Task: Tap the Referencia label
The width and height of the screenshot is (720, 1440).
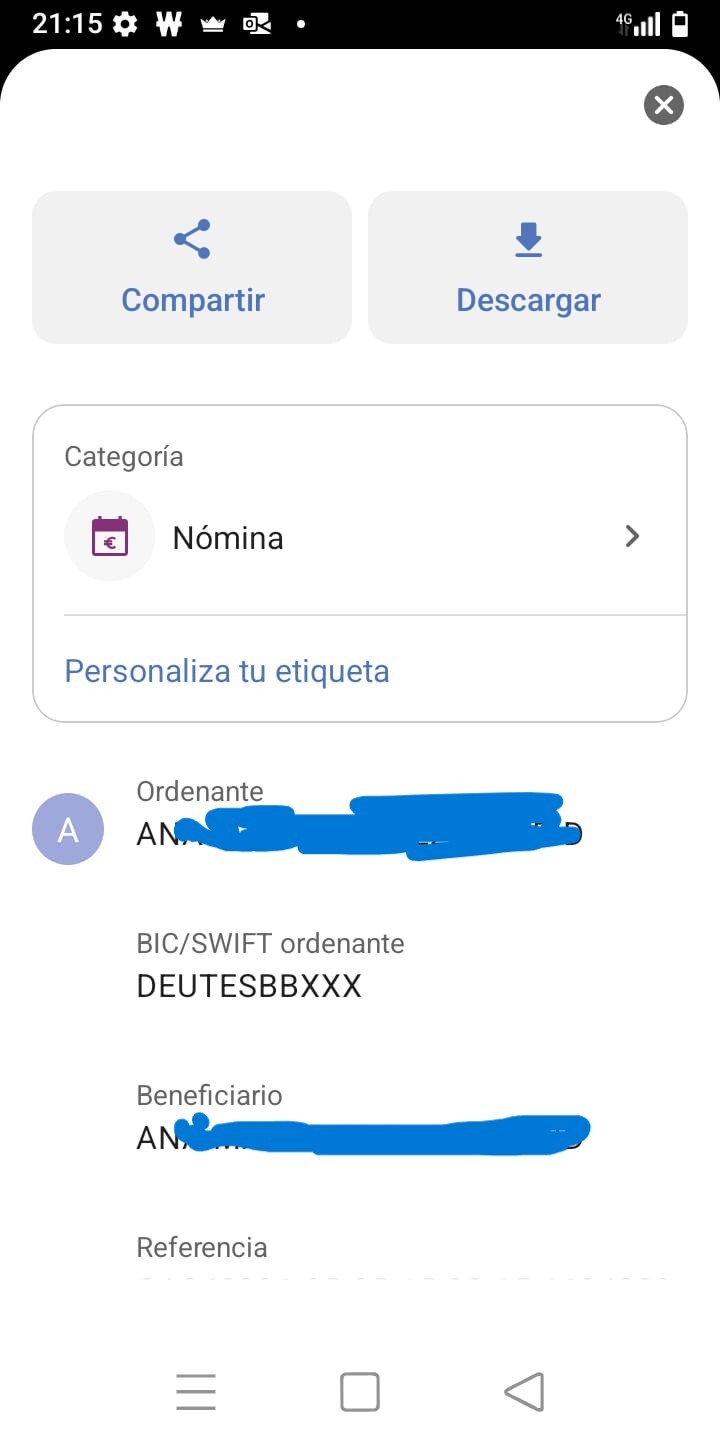Action: [x=202, y=1247]
